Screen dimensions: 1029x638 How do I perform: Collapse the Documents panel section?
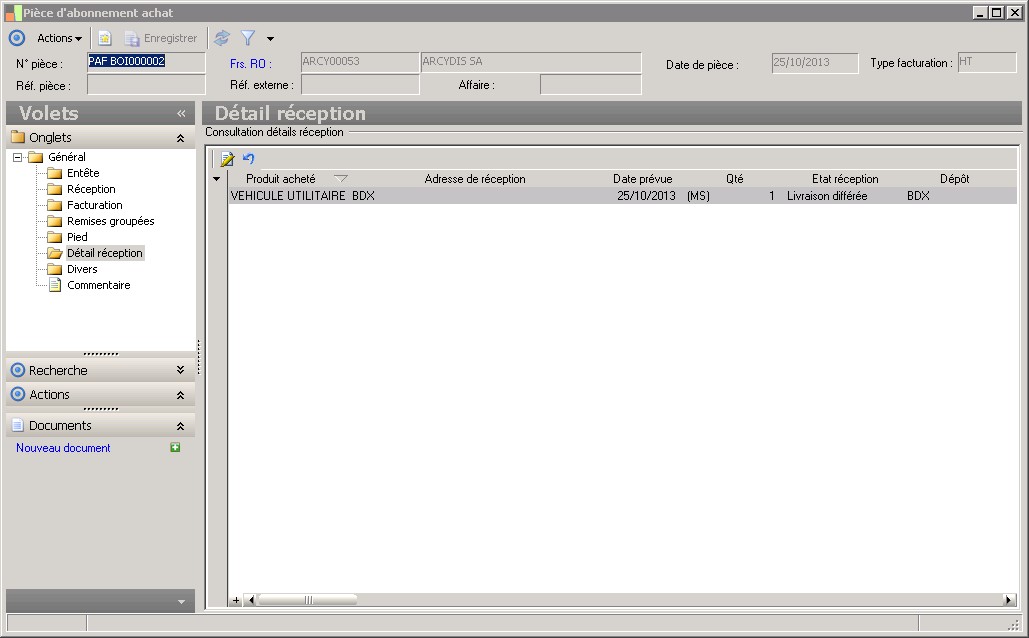click(180, 426)
